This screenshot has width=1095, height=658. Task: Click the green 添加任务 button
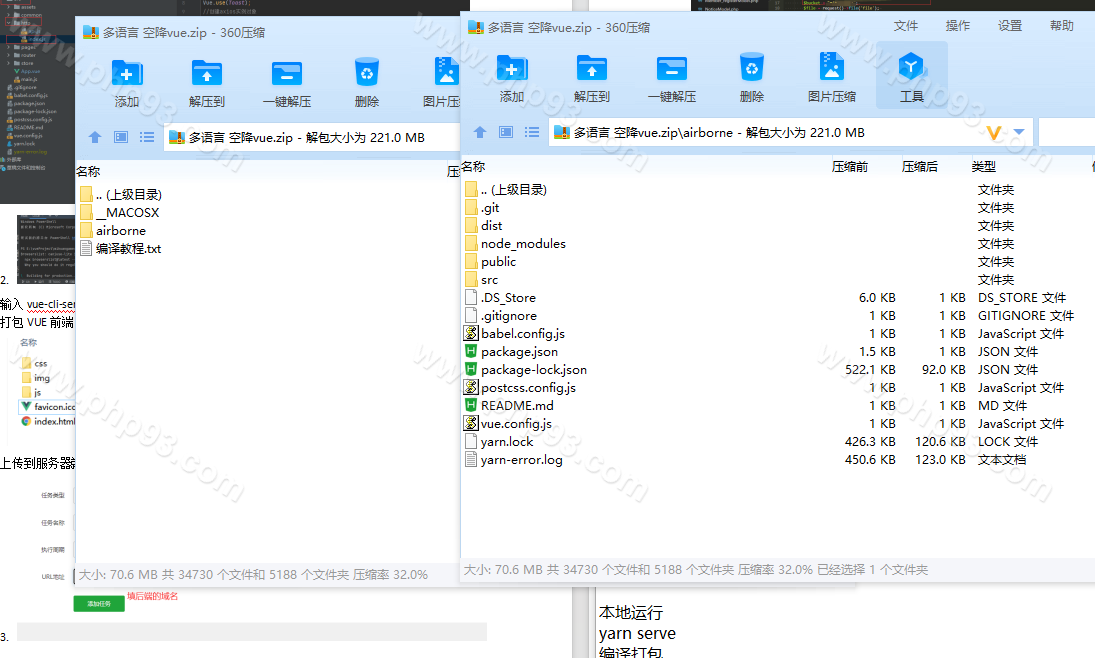[x=98, y=604]
